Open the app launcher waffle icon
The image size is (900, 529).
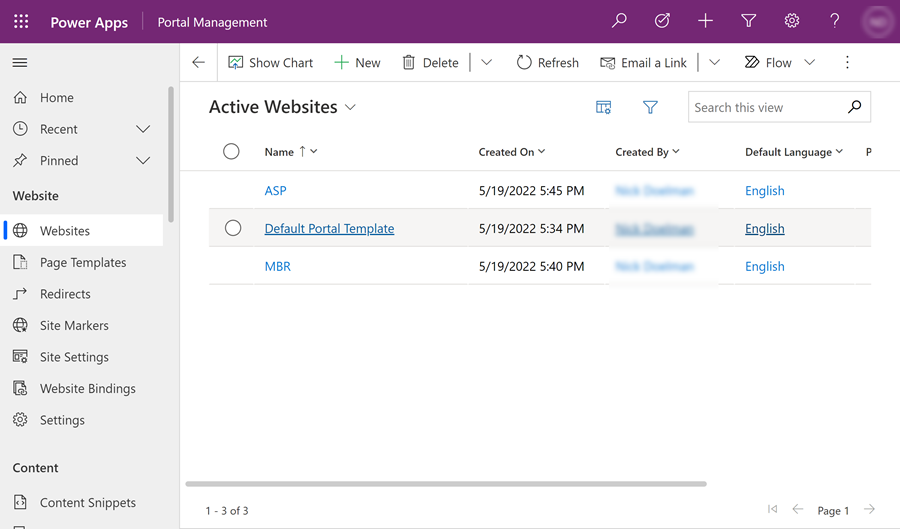21,22
